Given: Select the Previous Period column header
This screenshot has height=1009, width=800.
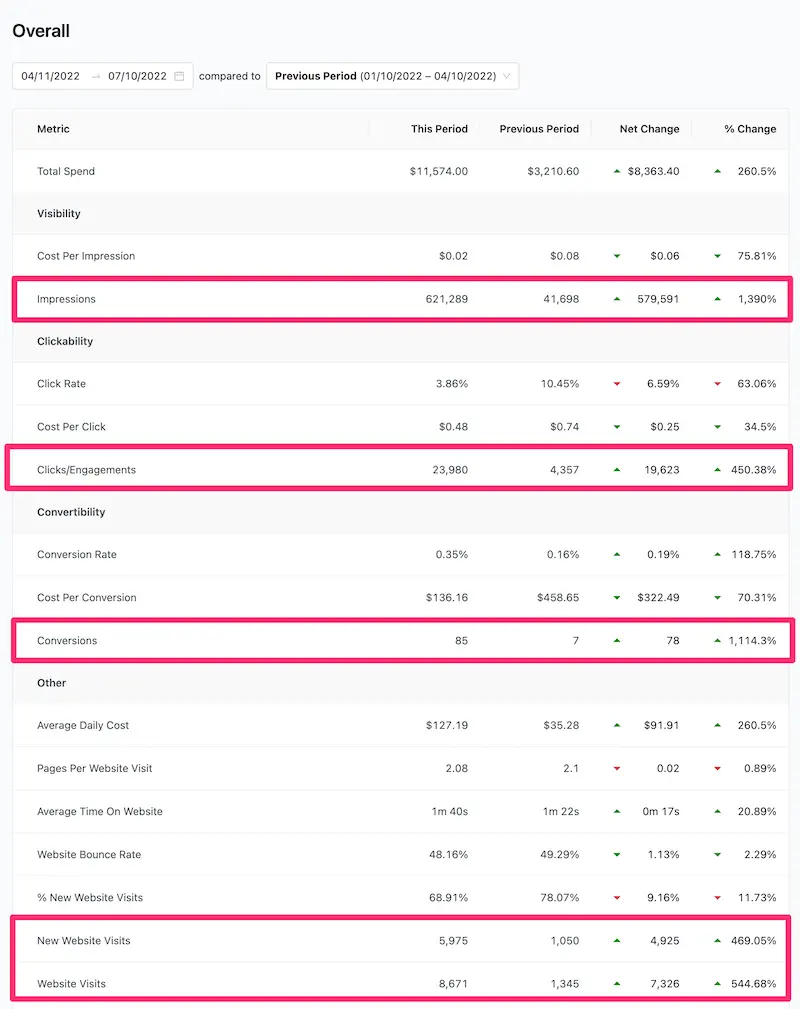Looking at the screenshot, I should tap(537, 128).
